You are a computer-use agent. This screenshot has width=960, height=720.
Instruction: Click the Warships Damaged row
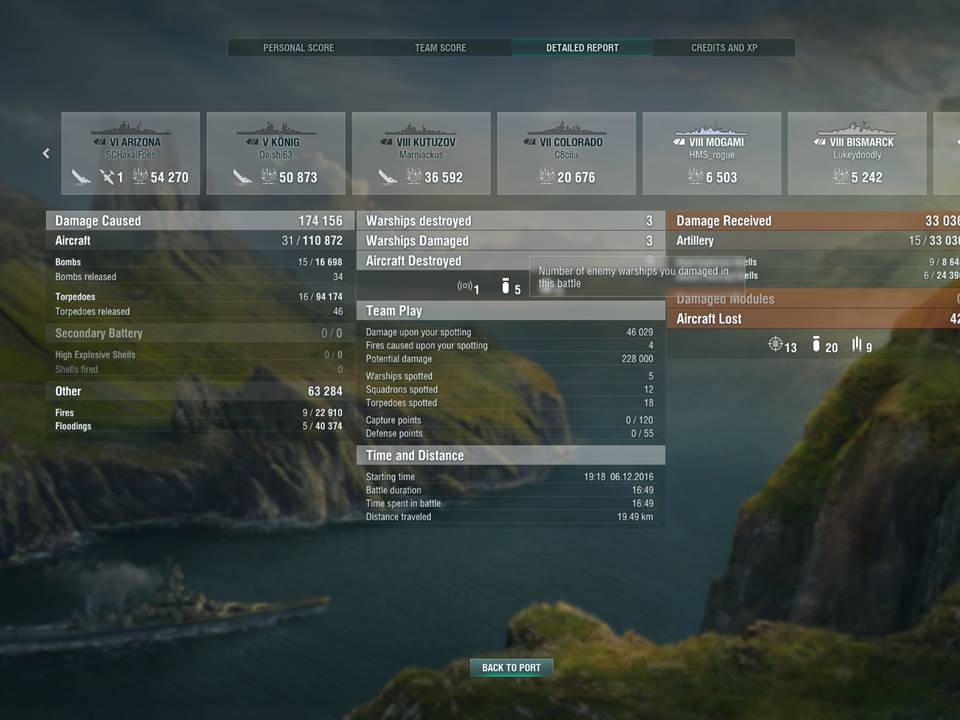(x=511, y=241)
